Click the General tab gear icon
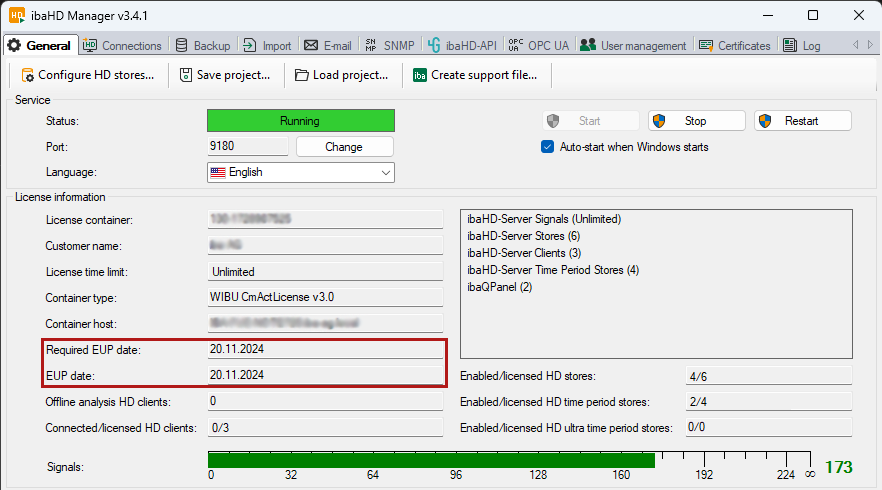This screenshot has width=882, height=490. point(14,46)
